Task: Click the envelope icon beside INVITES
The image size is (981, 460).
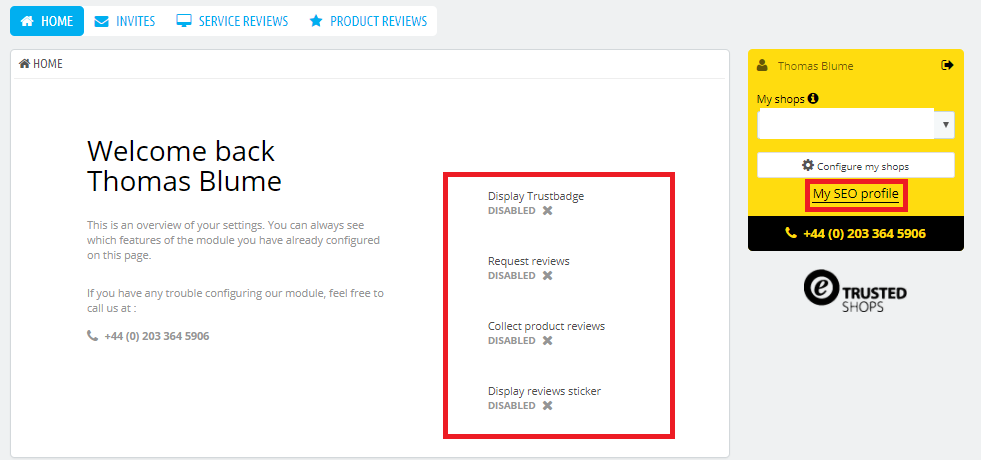Action: click(101, 21)
